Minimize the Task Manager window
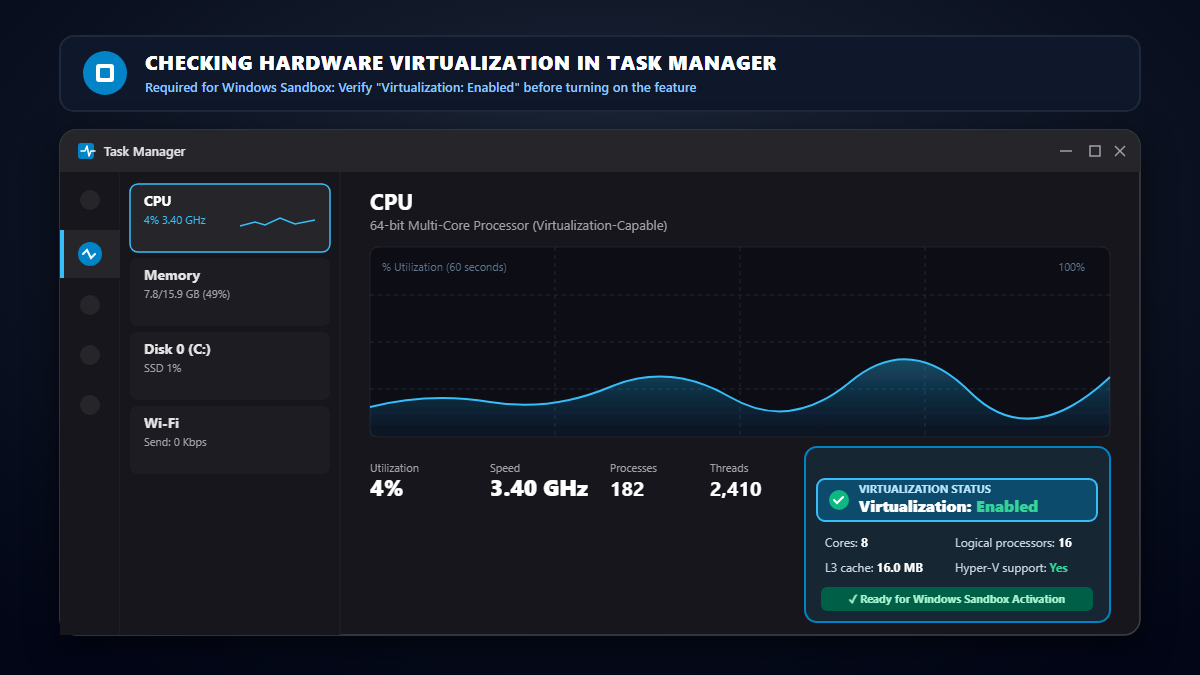The image size is (1200, 675). pos(1067,151)
